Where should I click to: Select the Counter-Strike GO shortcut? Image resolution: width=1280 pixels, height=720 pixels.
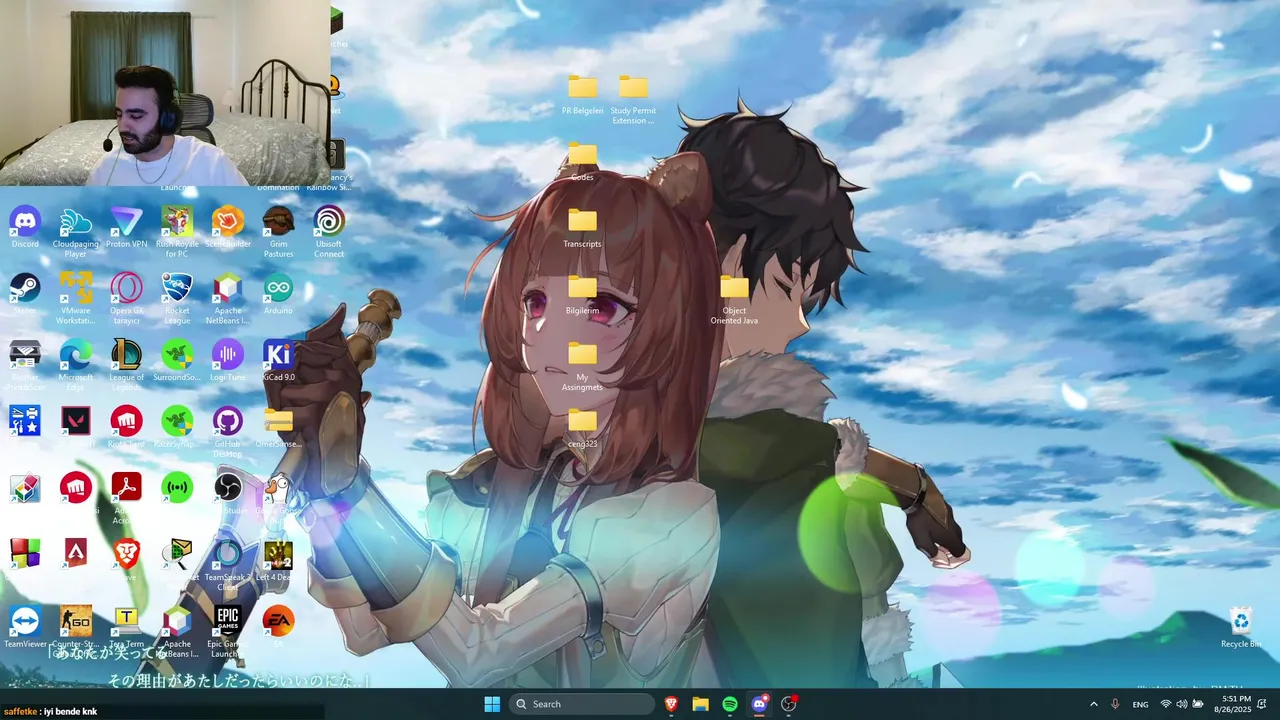tap(76, 631)
